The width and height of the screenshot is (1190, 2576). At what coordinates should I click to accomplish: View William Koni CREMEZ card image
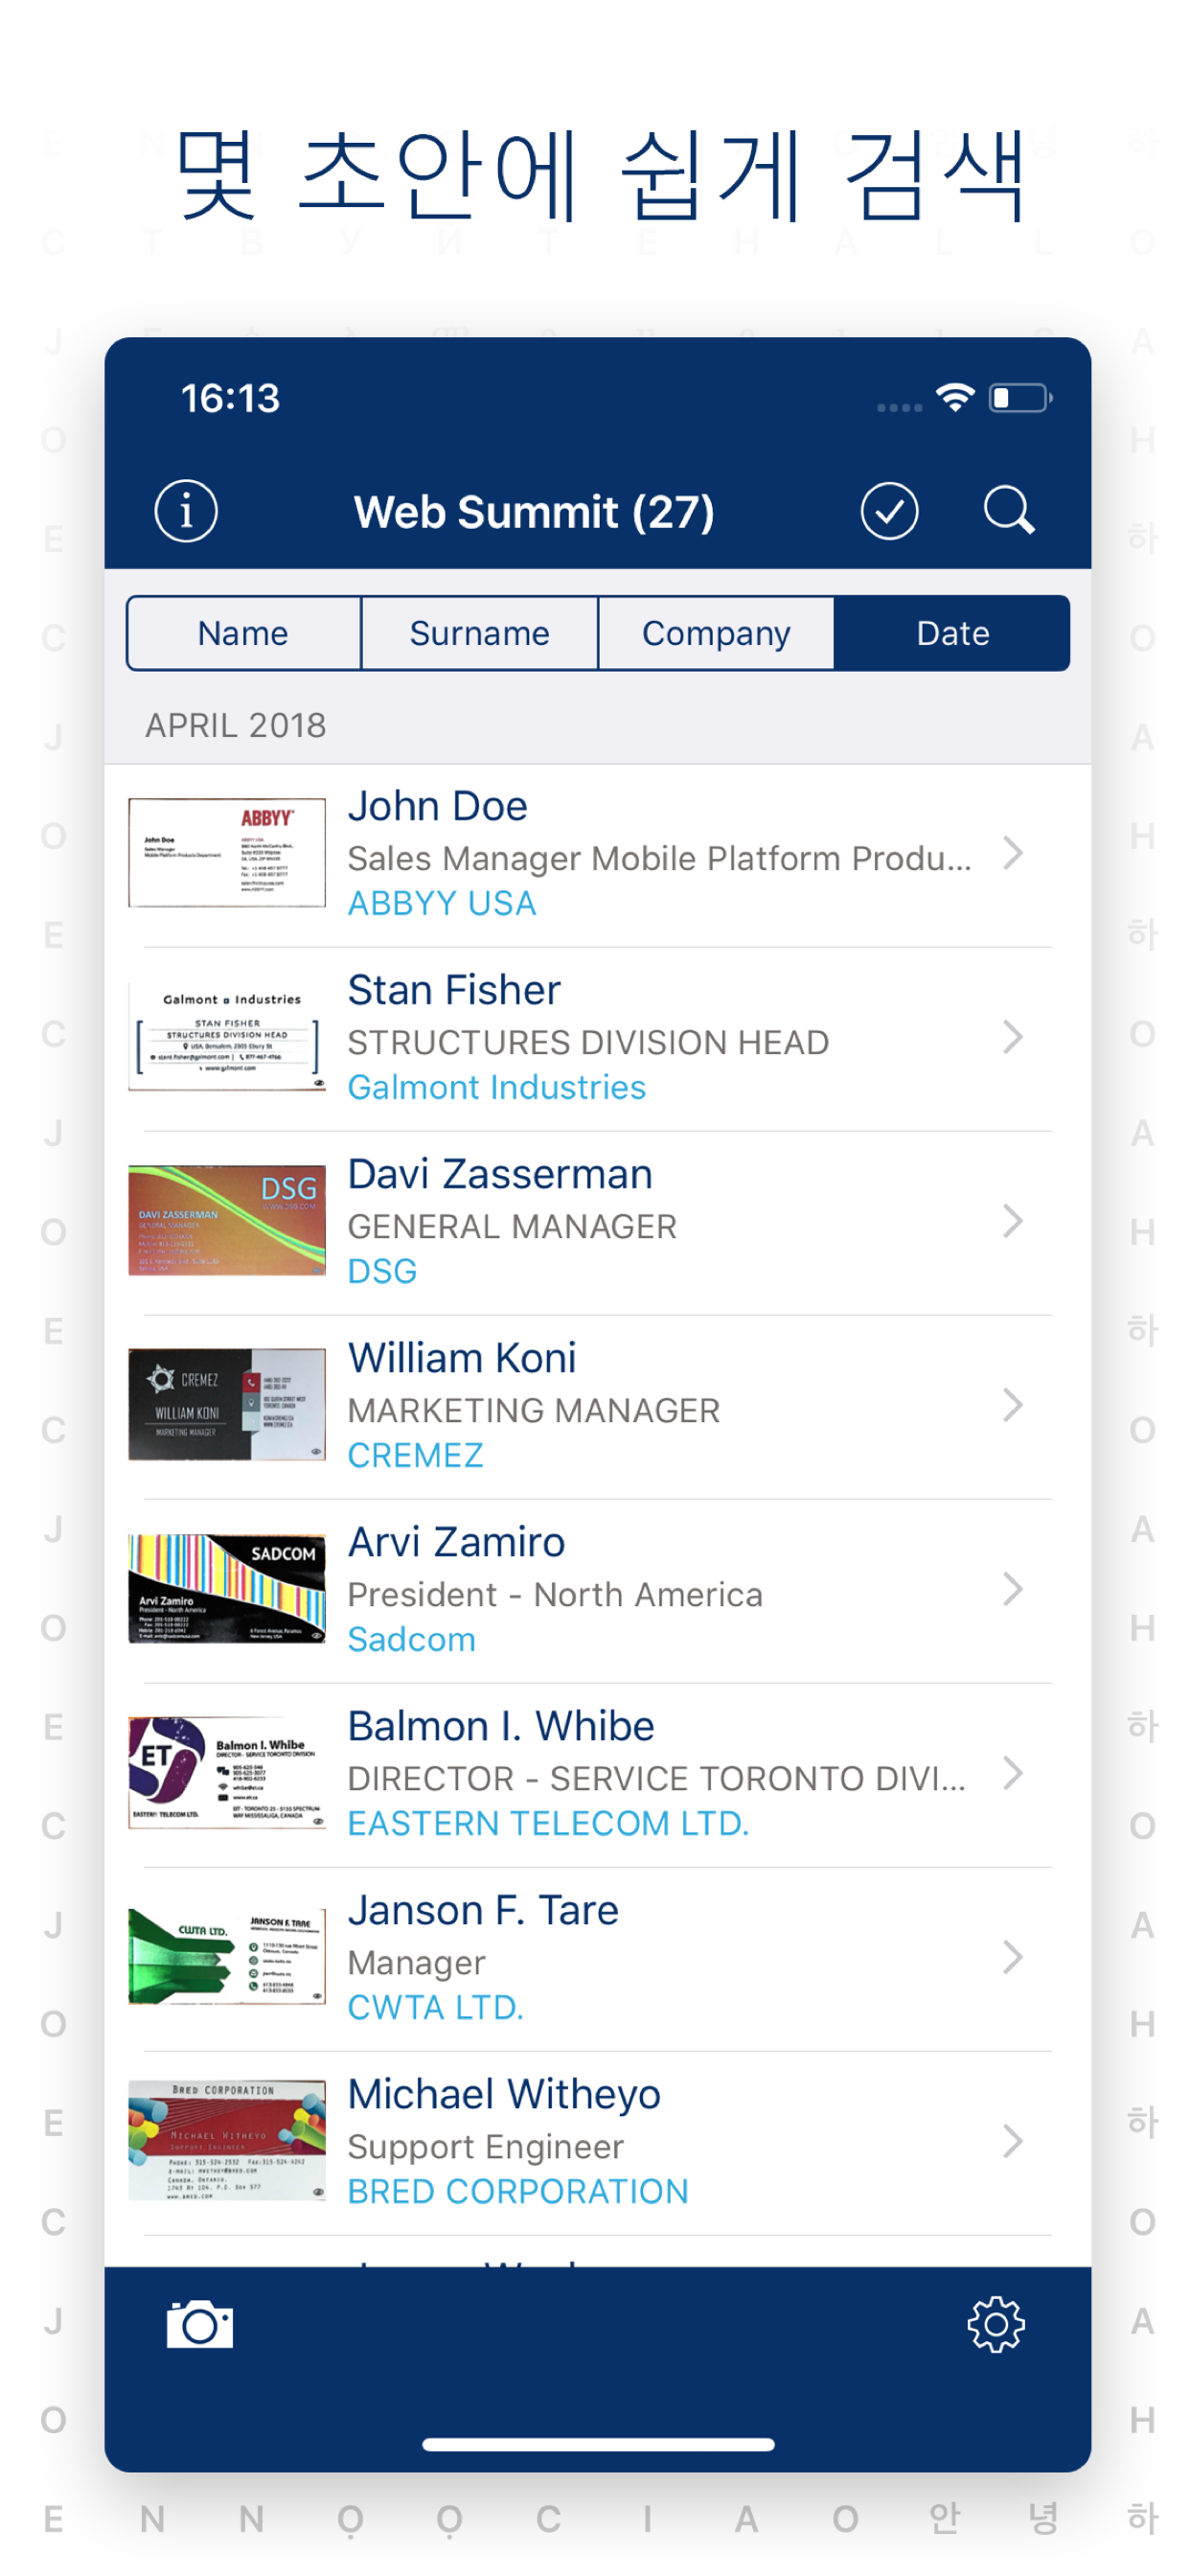point(227,1405)
